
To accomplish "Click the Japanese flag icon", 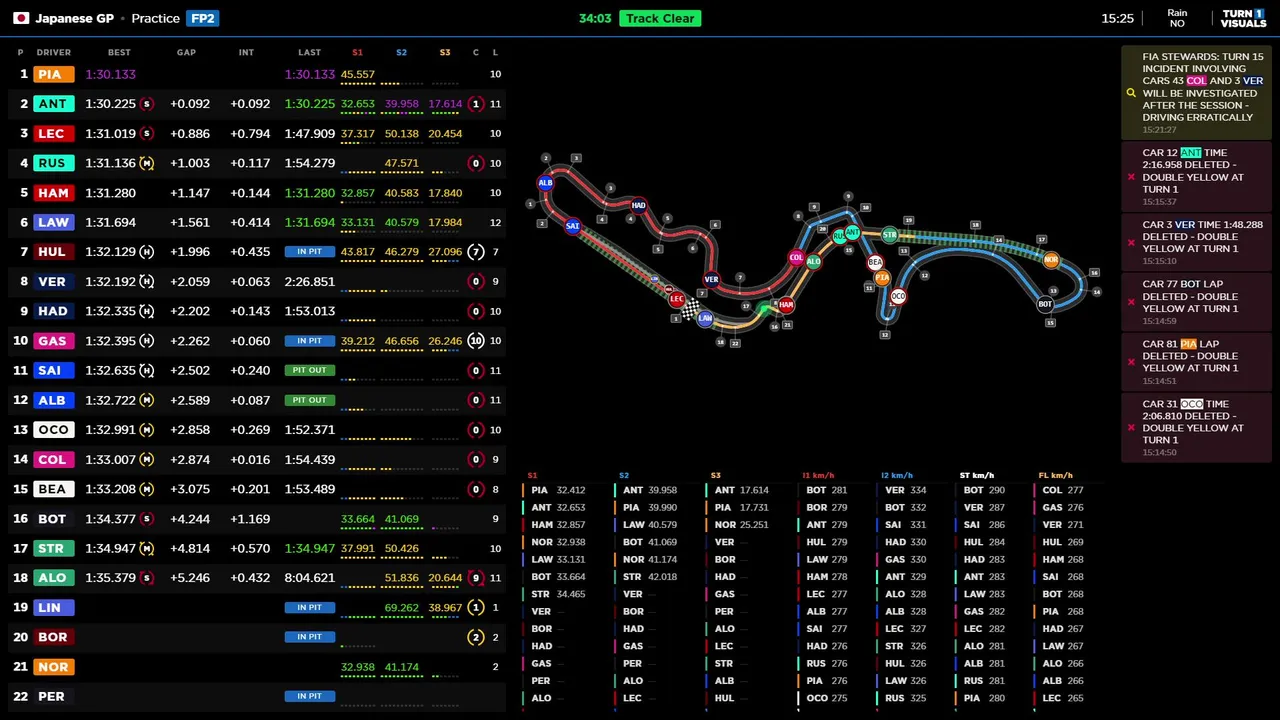I will [x=20, y=18].
